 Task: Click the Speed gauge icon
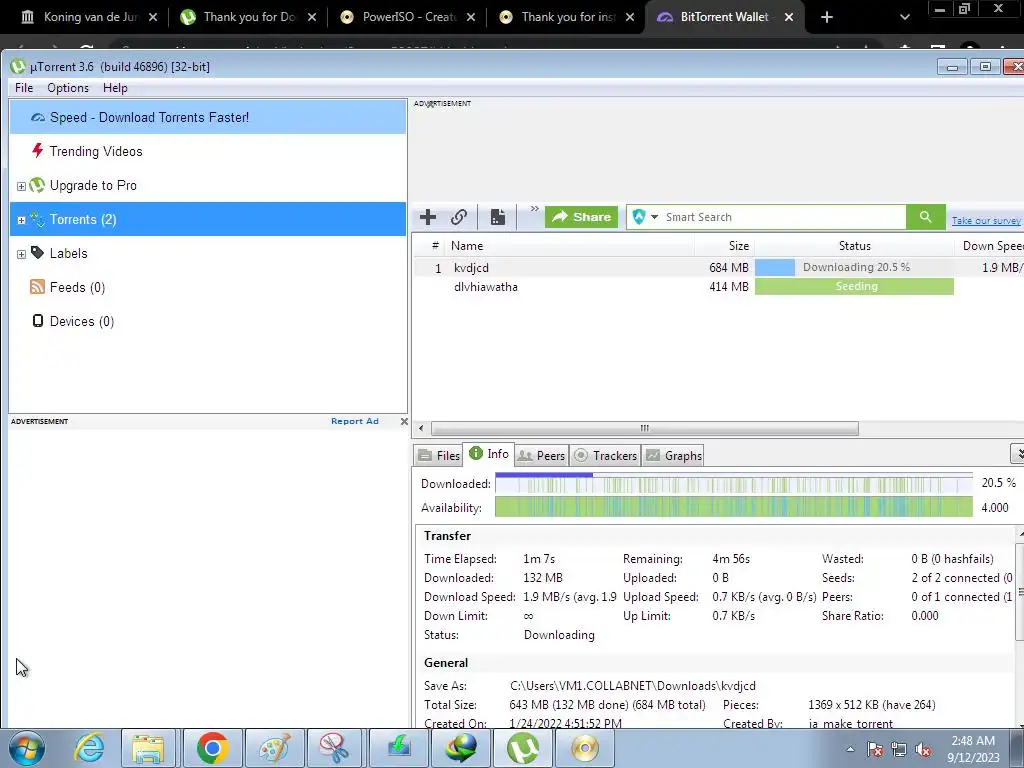pos(38,118)
